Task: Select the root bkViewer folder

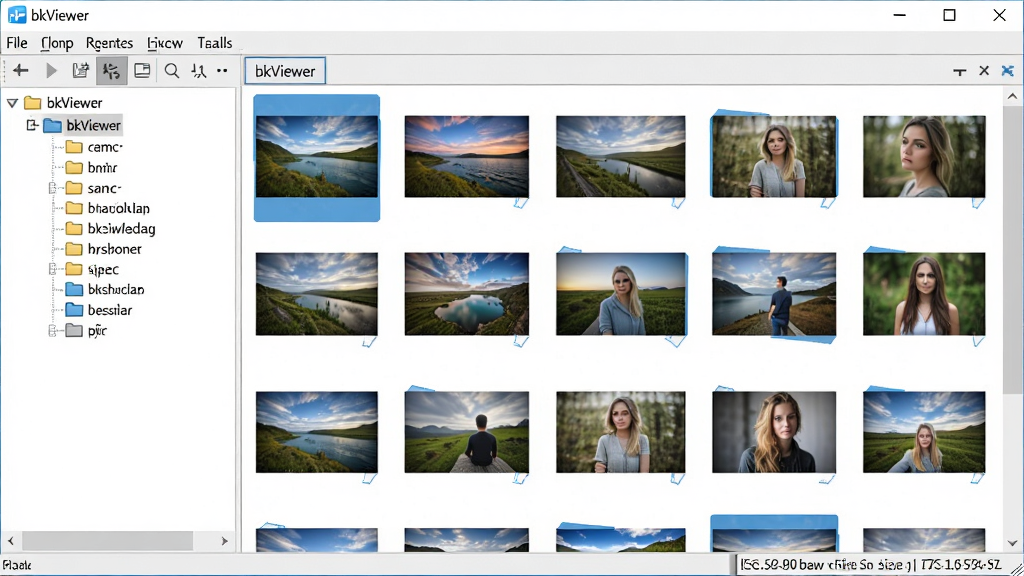Action: [x=63, y=103]
